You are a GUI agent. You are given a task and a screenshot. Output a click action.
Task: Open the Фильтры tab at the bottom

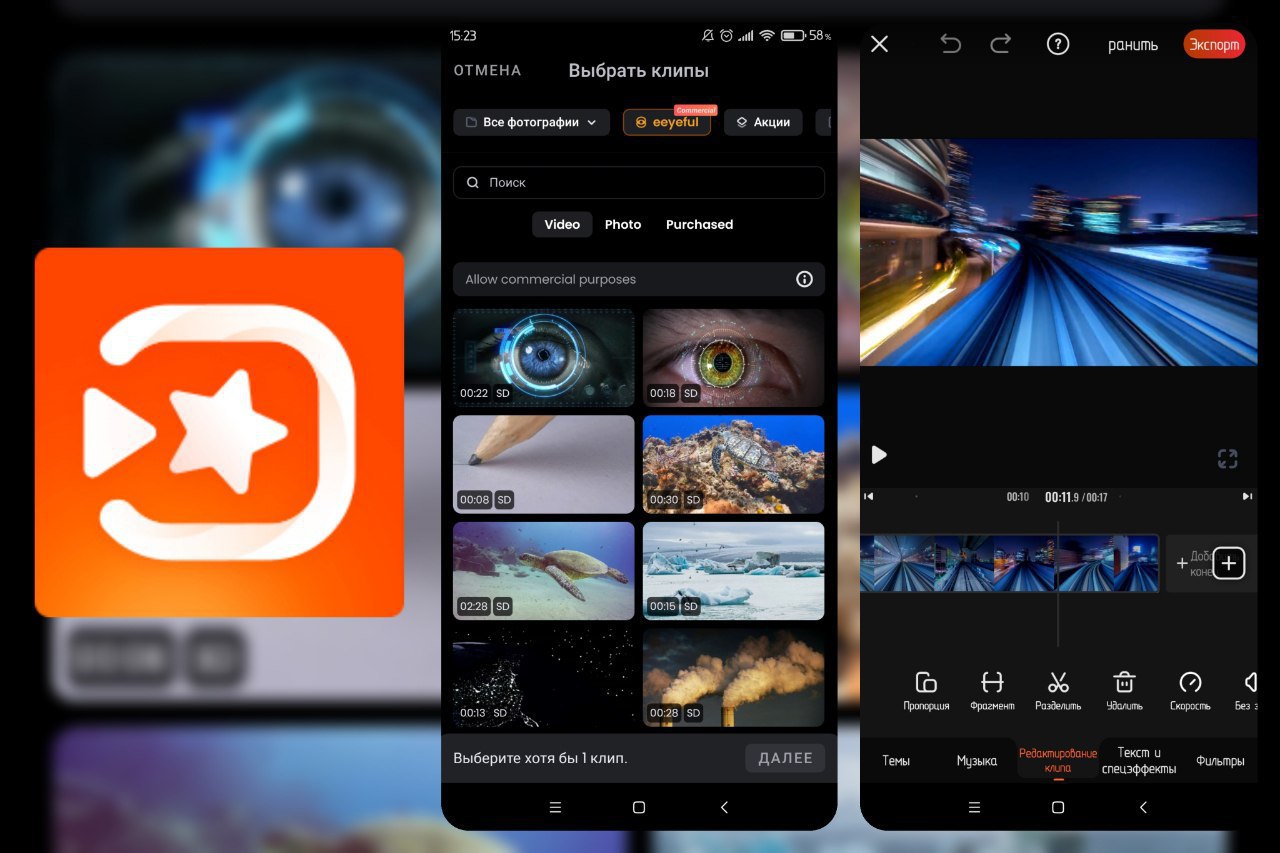point(1221,760)
